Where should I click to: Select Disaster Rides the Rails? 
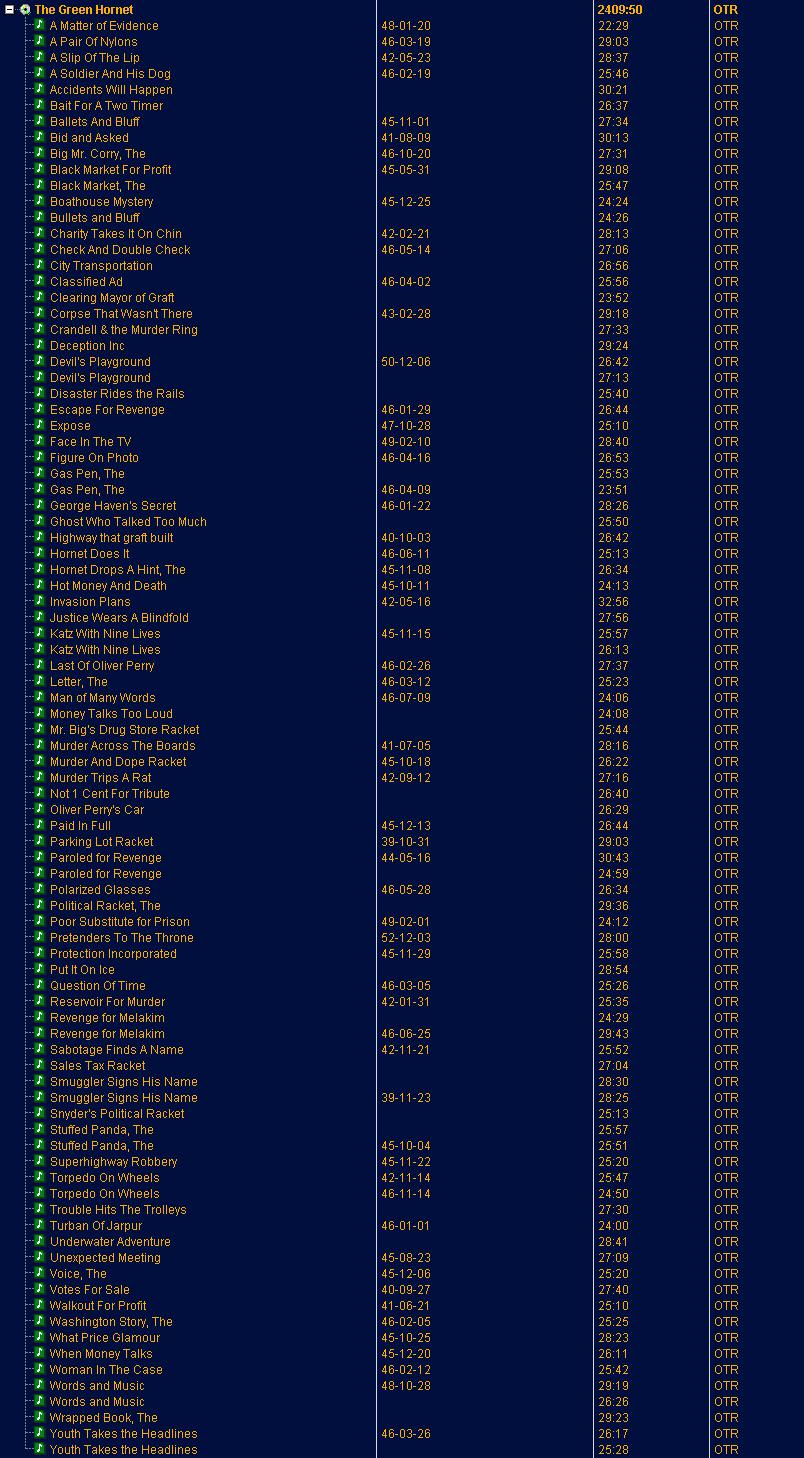[x=117, y=394]
